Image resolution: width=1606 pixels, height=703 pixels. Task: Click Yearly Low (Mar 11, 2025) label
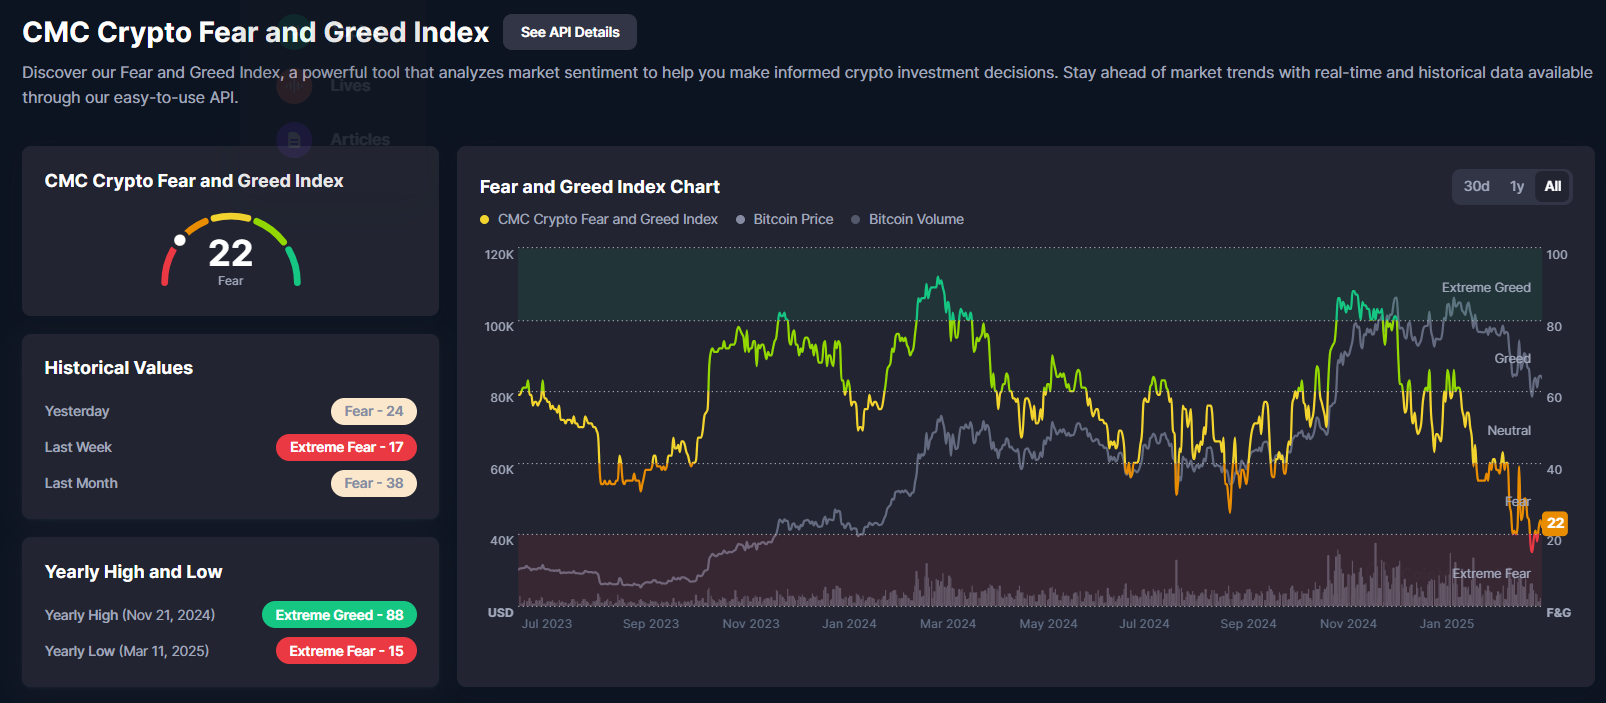(127, 651)
